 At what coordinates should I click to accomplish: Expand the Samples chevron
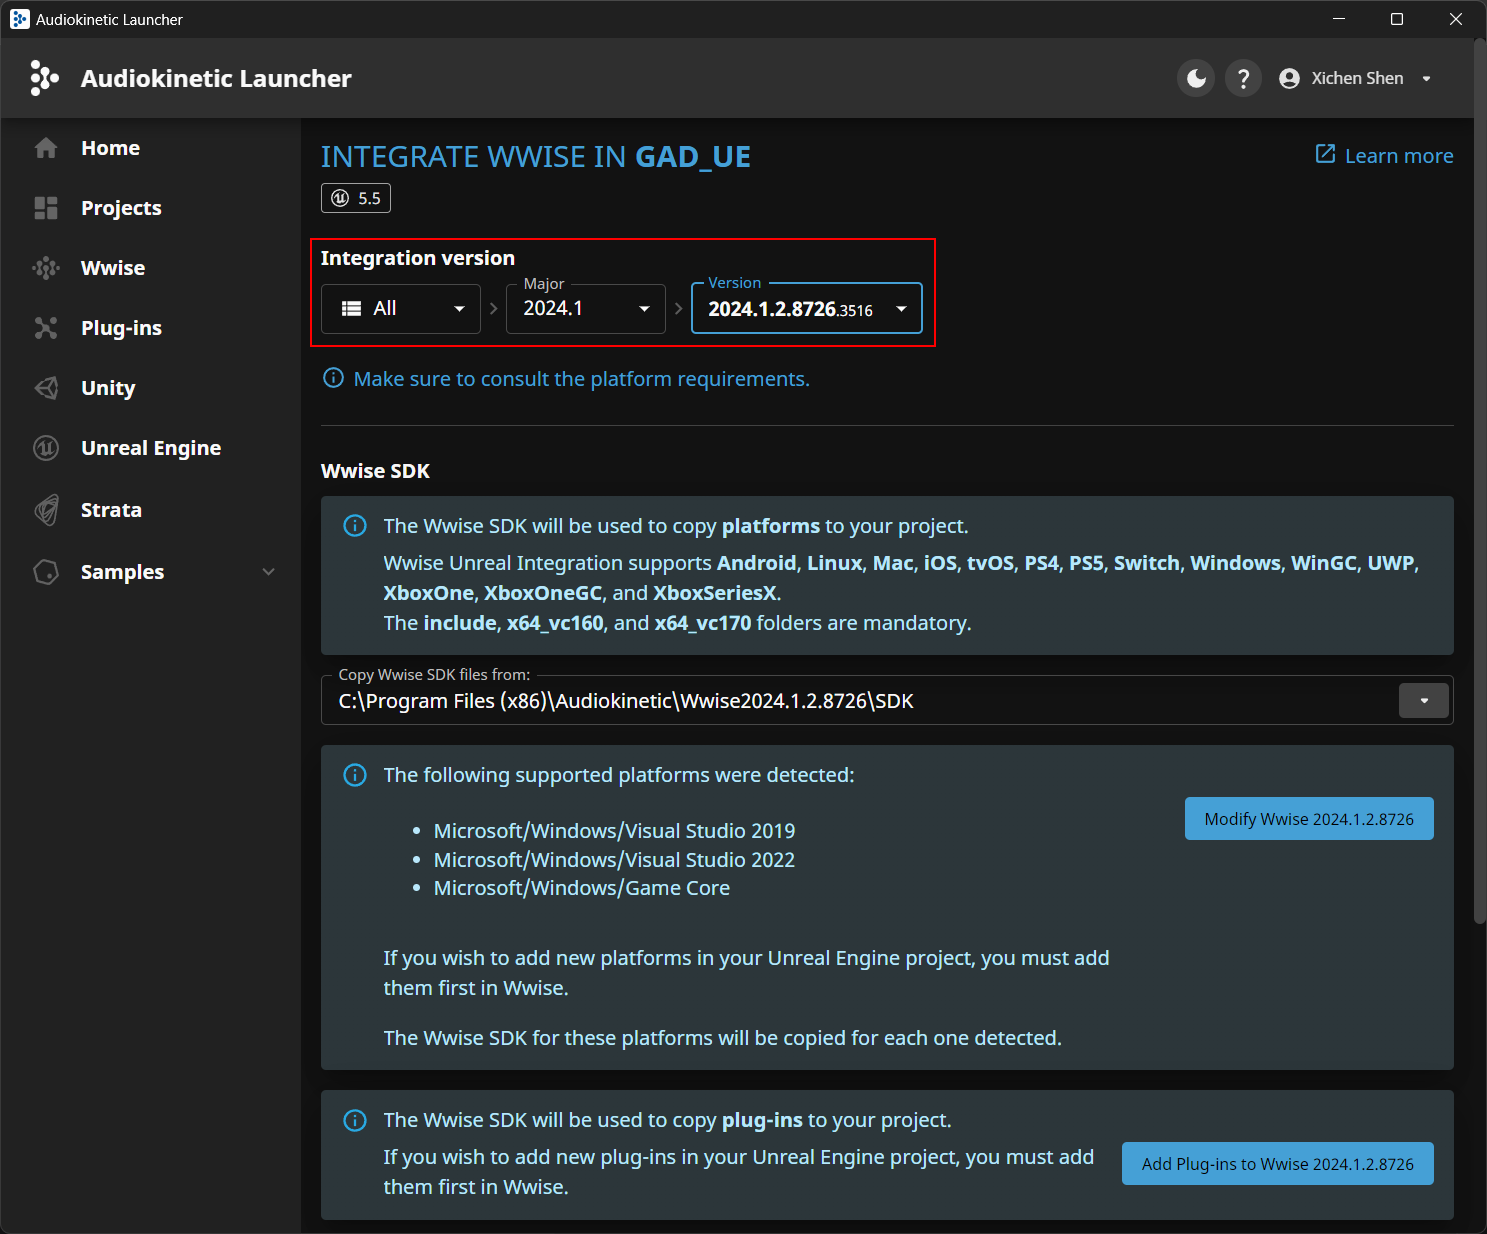pos(268,572)
